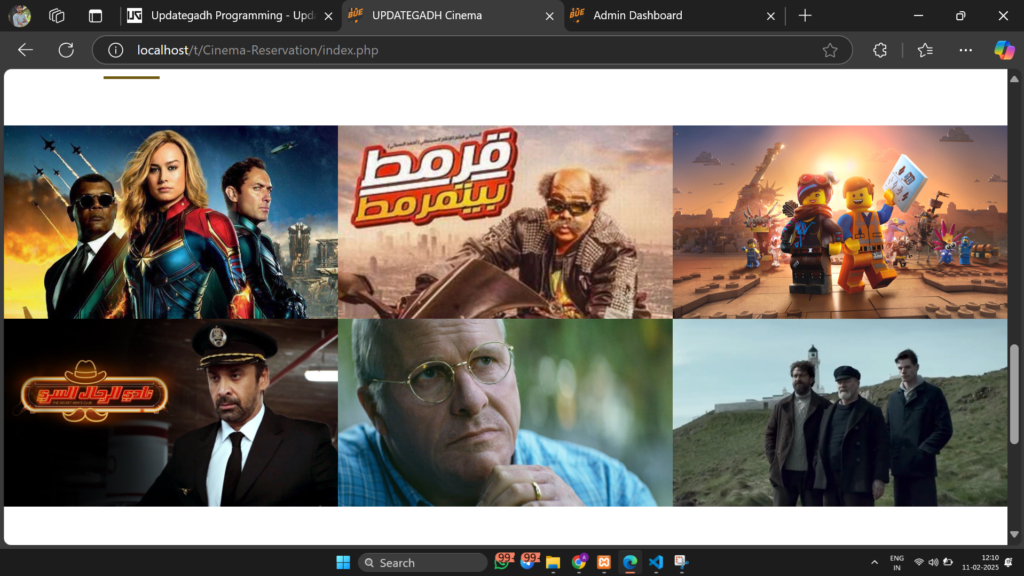The image size is (1024, 576).
Task: Click the page scroll down arrow
Action: pos(1014,534)
